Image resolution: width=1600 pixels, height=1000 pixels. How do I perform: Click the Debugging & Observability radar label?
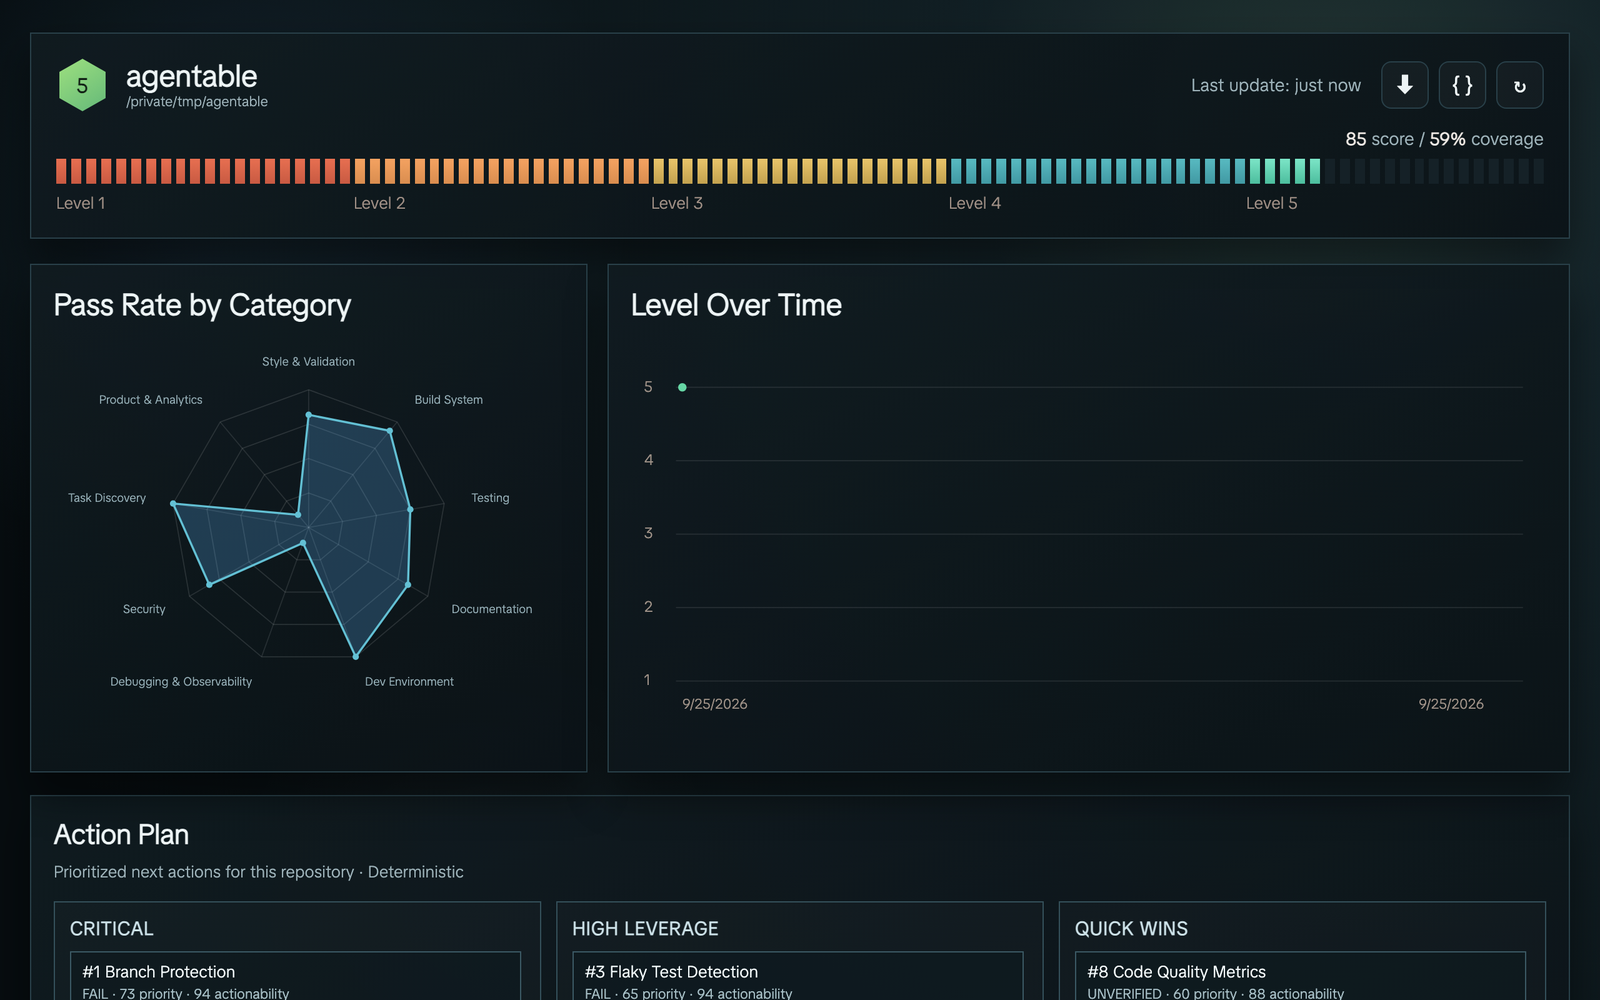click(x=181, y=682)
